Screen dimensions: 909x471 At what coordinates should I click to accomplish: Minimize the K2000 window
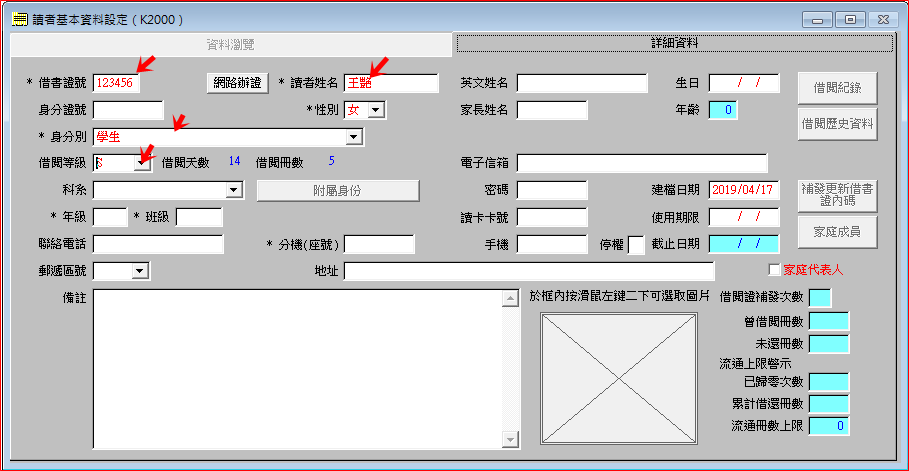[818, 20]
